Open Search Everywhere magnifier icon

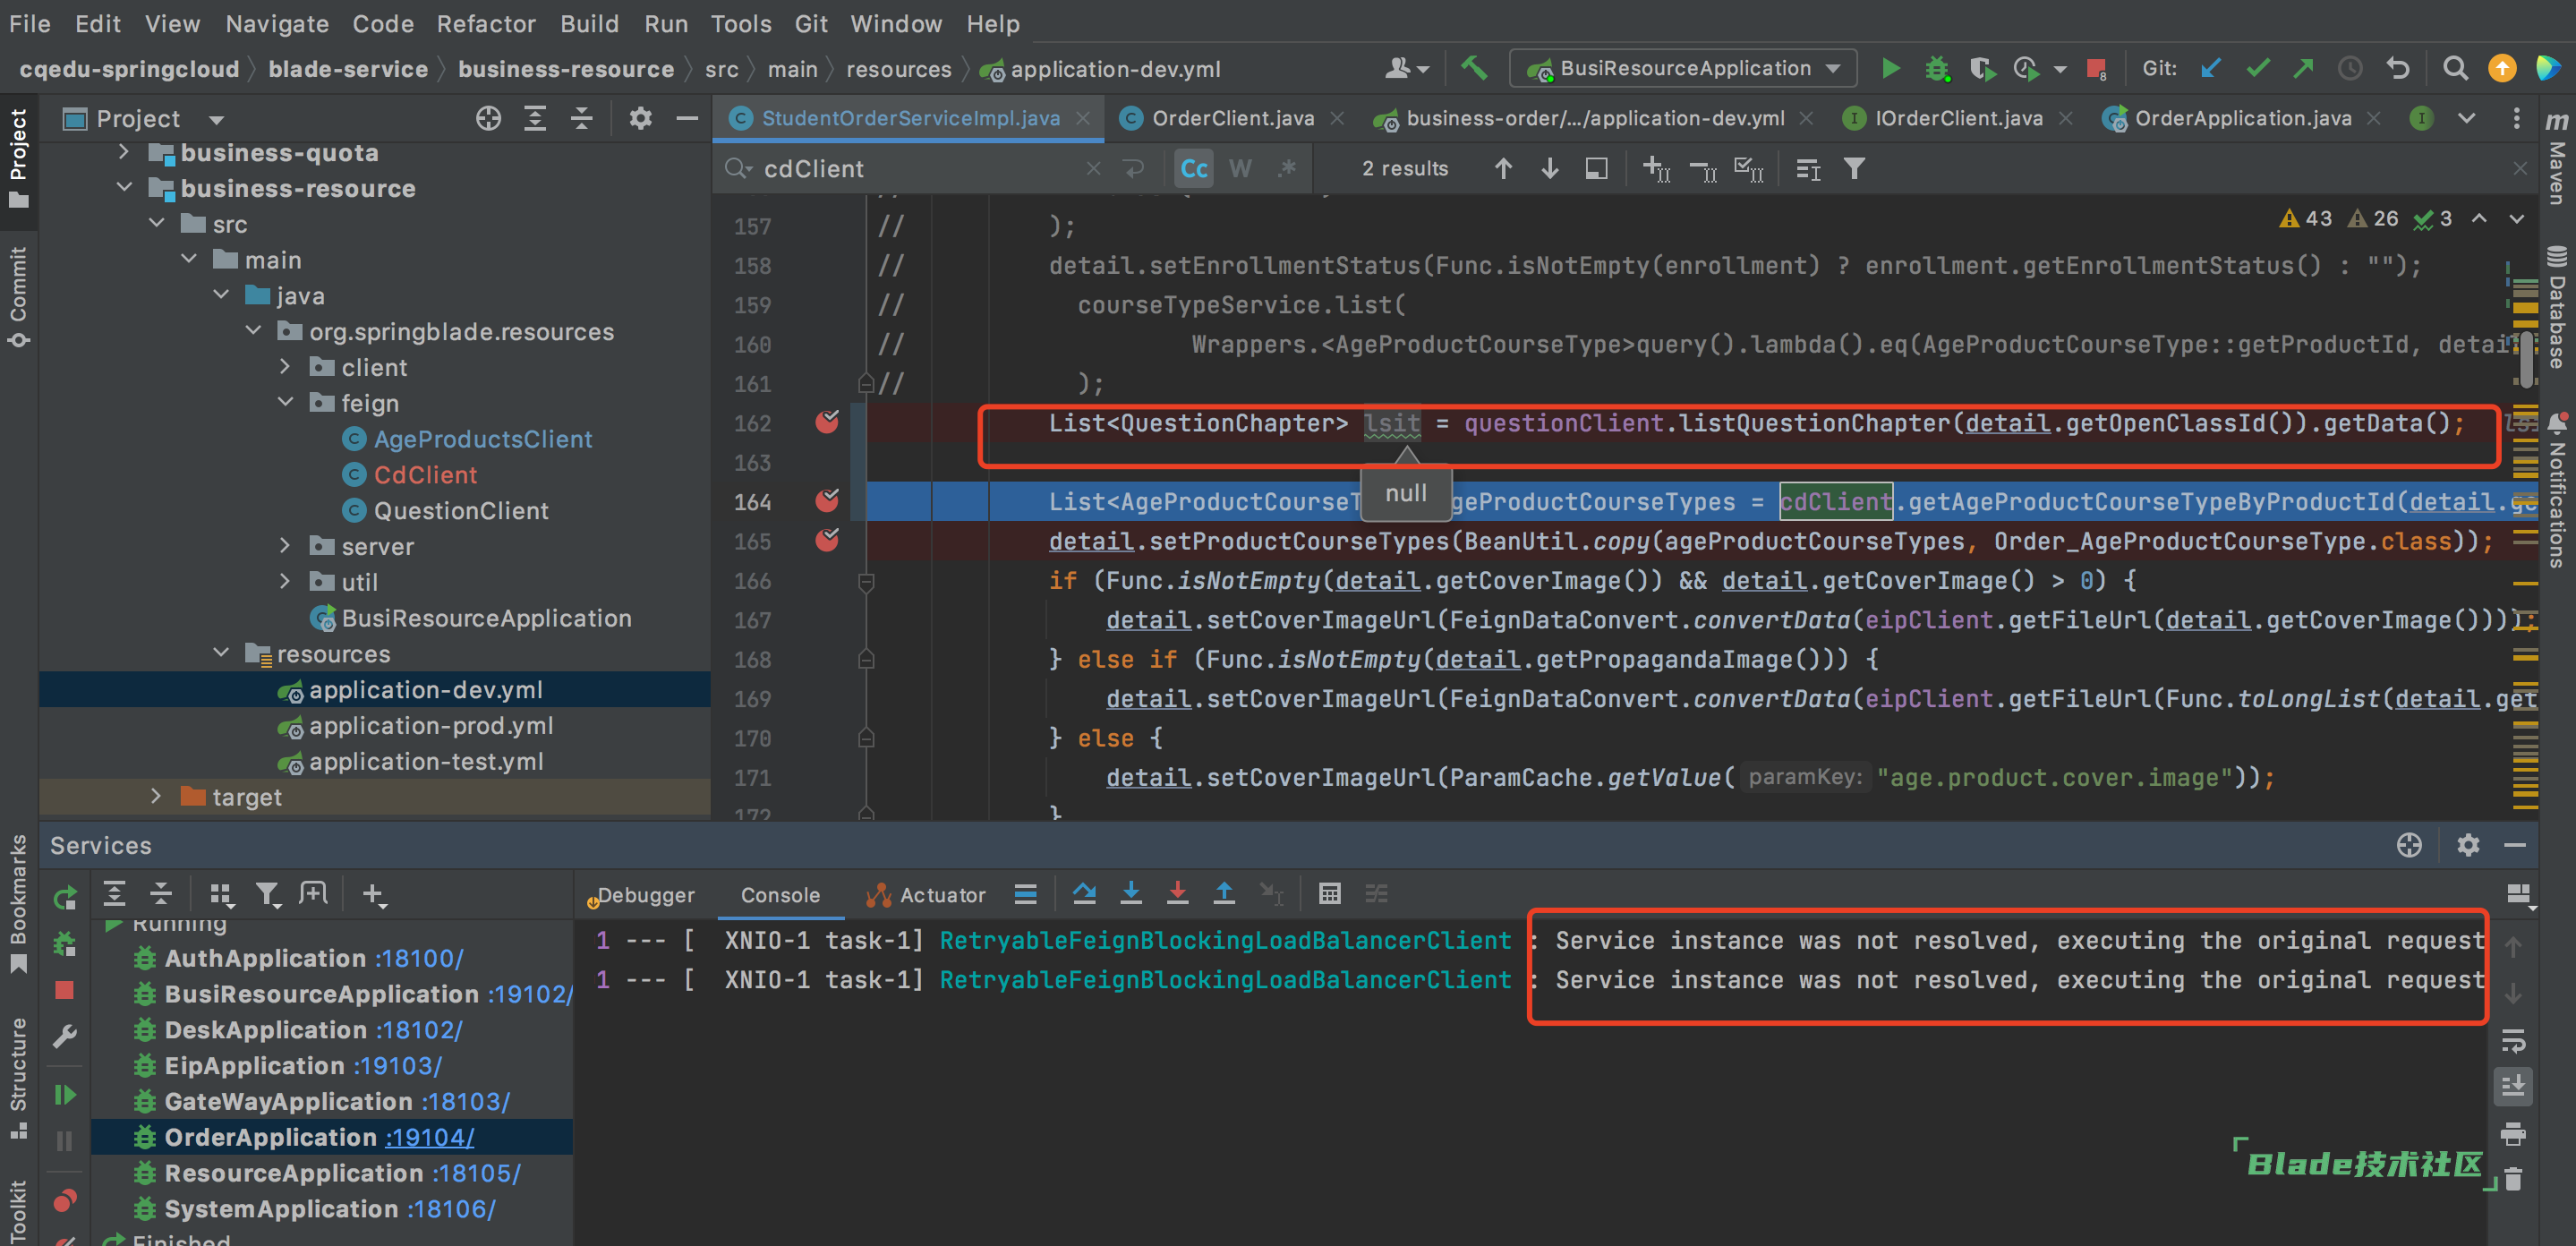(2454, 68)
